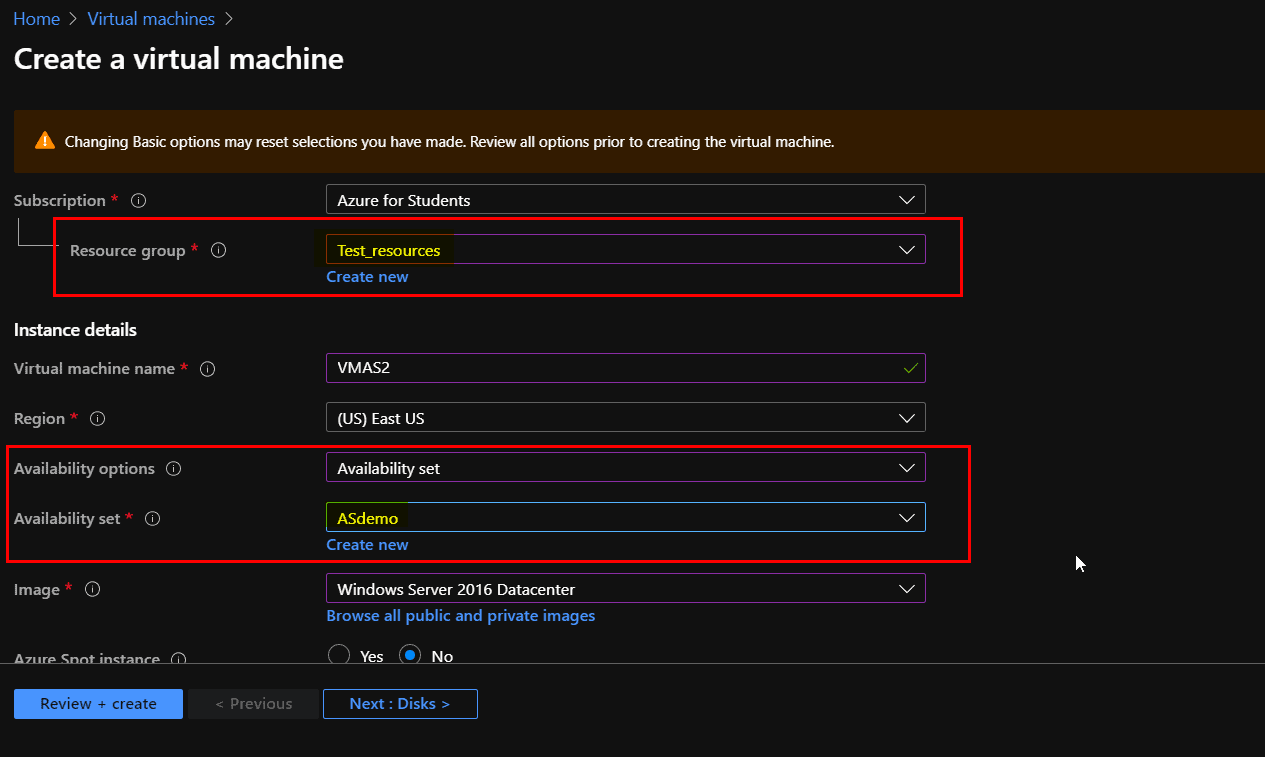
Task: Select No for Azure Spot instance
Action: click(411, 655)
